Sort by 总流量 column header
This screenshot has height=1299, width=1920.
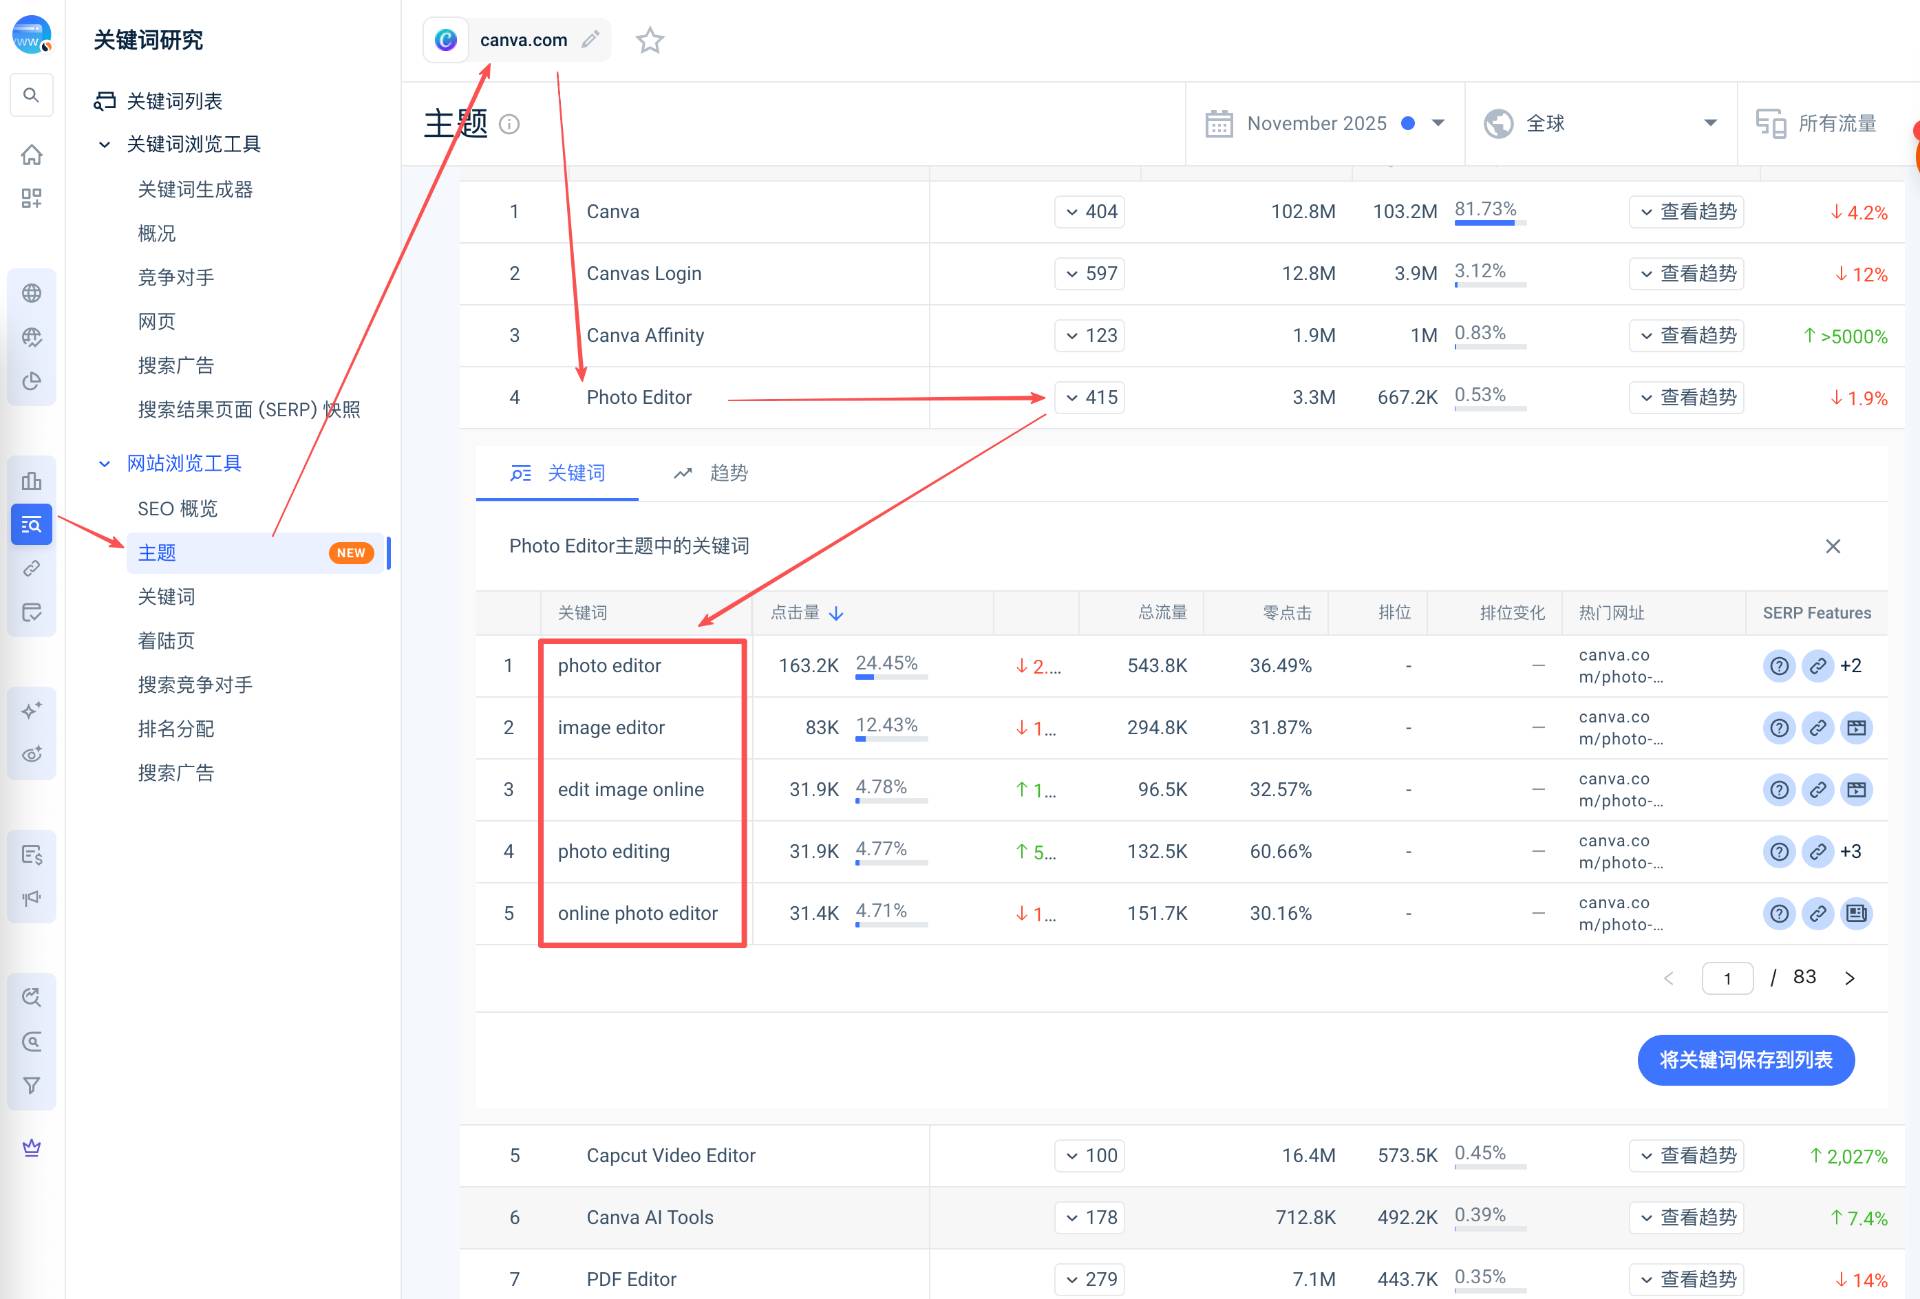[1162, 613]
